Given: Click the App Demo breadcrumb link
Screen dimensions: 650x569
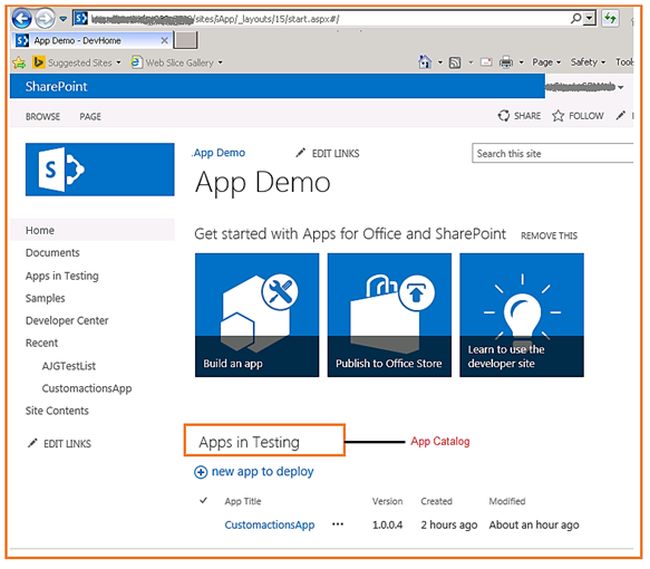Looking at the screenshot, I should tap(219, 153).
